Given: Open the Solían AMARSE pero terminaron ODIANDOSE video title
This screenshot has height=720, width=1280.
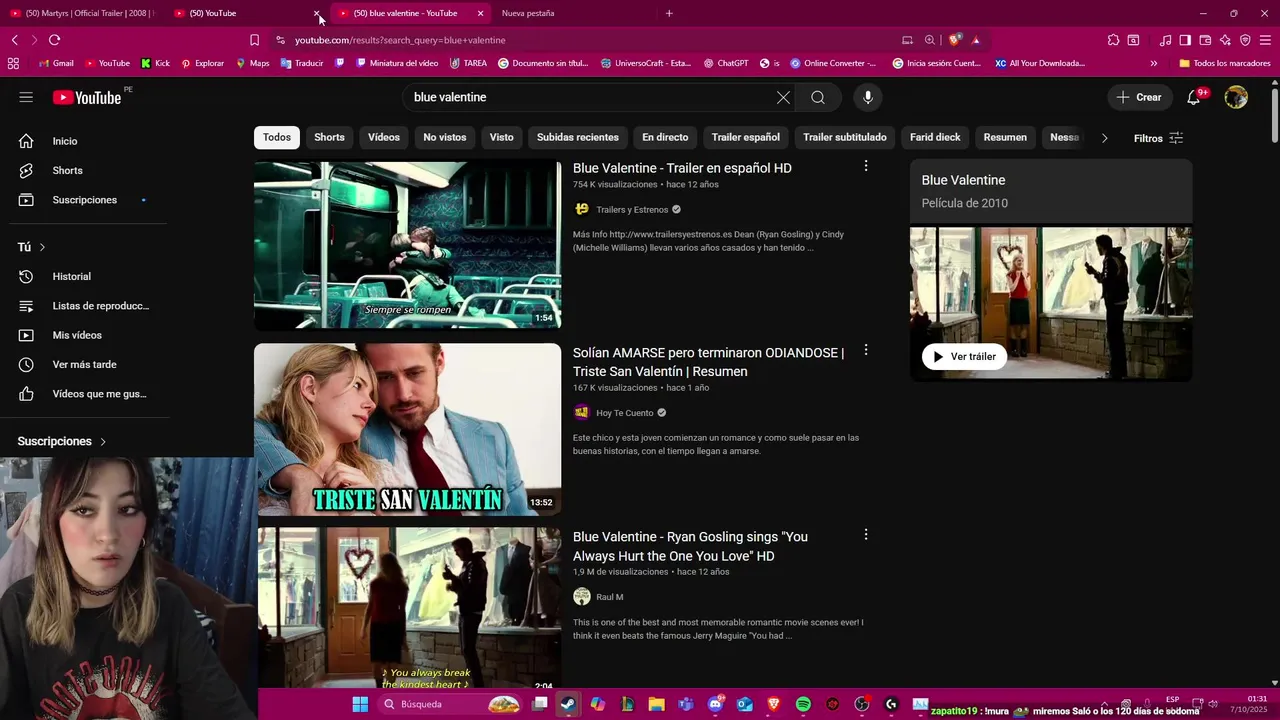Looking at the screenshot, I should tap(708, 362).
